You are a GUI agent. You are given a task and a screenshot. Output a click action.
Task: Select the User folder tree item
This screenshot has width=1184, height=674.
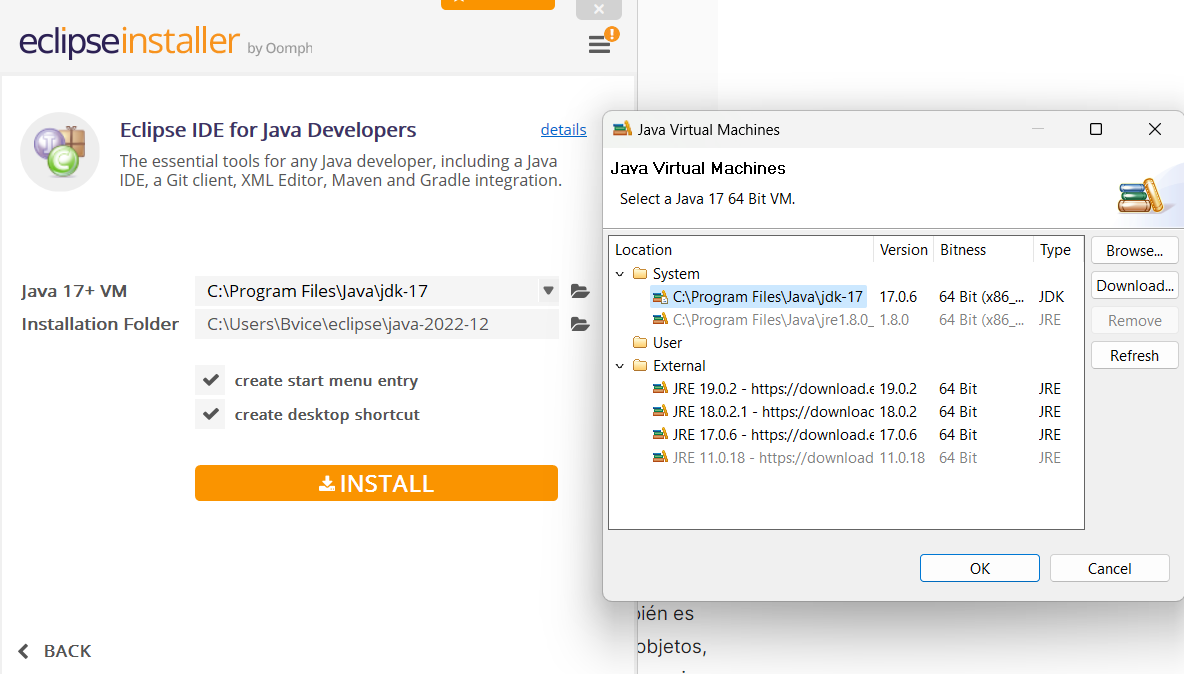(x=667, y=343)
